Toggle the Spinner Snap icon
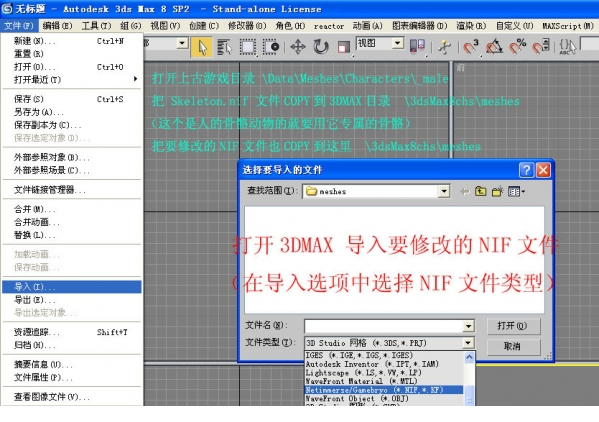The width and height of the screenshot is (599, 422). tap(541, 47)
